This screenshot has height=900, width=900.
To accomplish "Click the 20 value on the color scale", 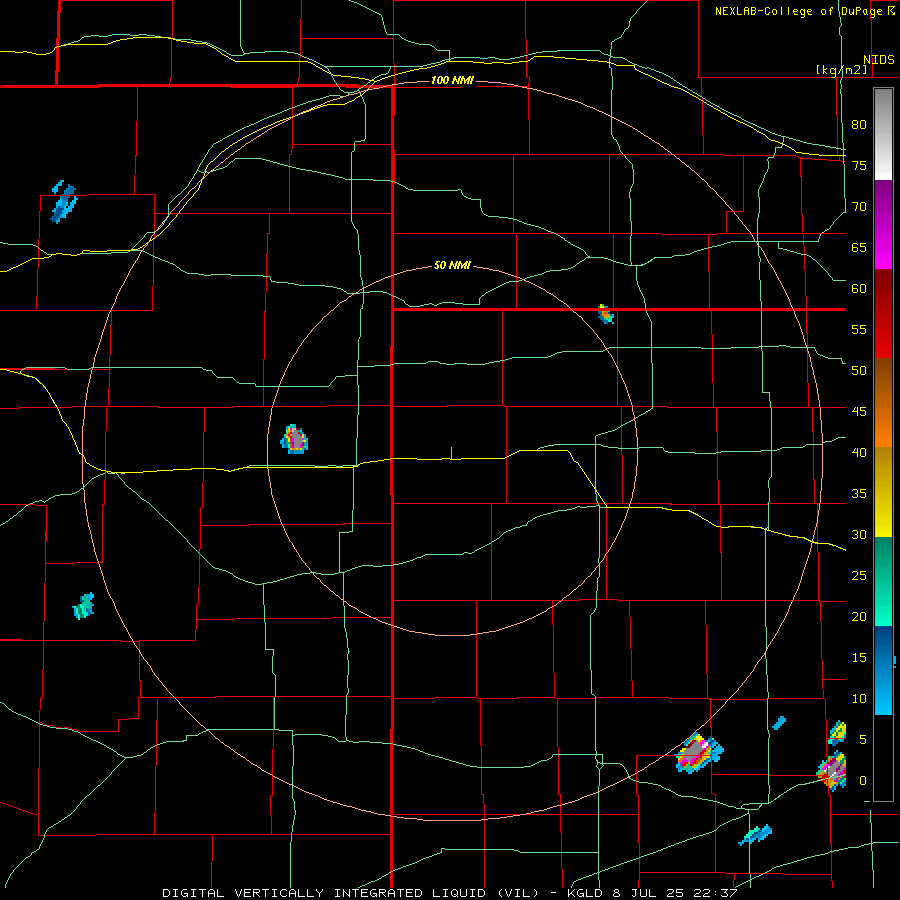I will tap(859, 617).
